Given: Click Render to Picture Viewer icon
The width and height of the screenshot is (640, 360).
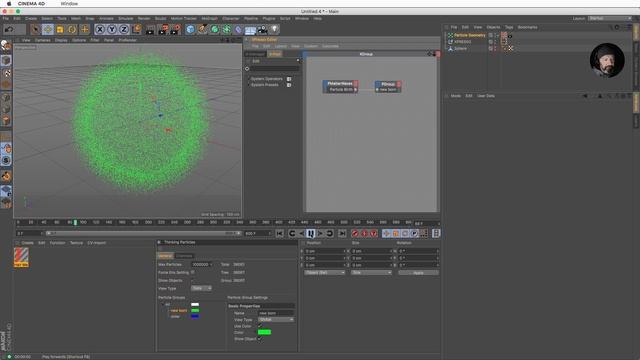Looking at the screenshot, I should tap(163, 29).
